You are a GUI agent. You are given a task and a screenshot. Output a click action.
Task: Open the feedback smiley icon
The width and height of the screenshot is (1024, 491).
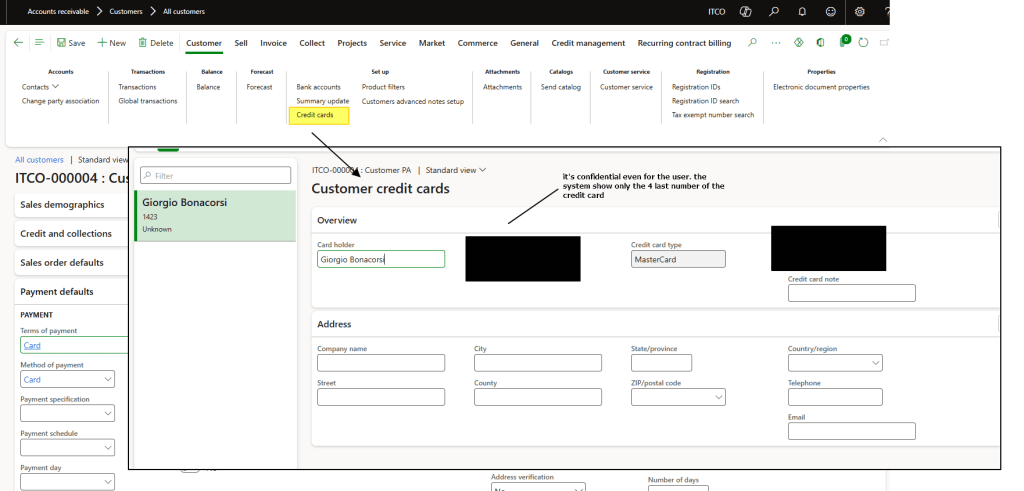830,11
